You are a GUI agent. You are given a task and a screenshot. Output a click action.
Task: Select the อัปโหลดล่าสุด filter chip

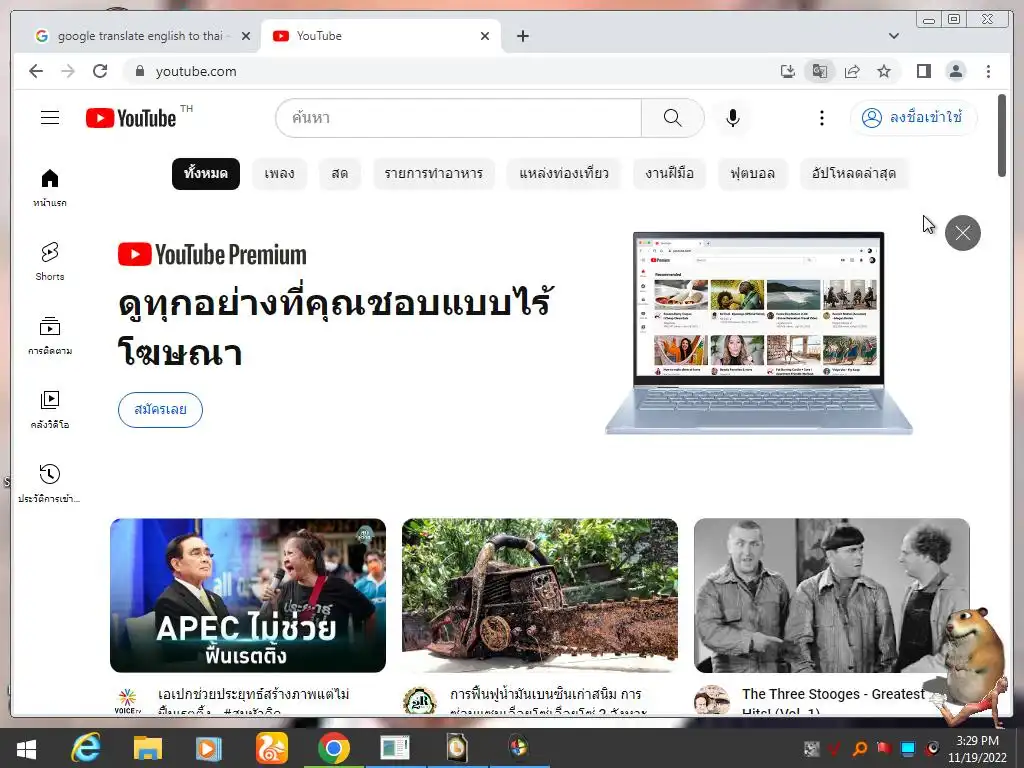854,174
